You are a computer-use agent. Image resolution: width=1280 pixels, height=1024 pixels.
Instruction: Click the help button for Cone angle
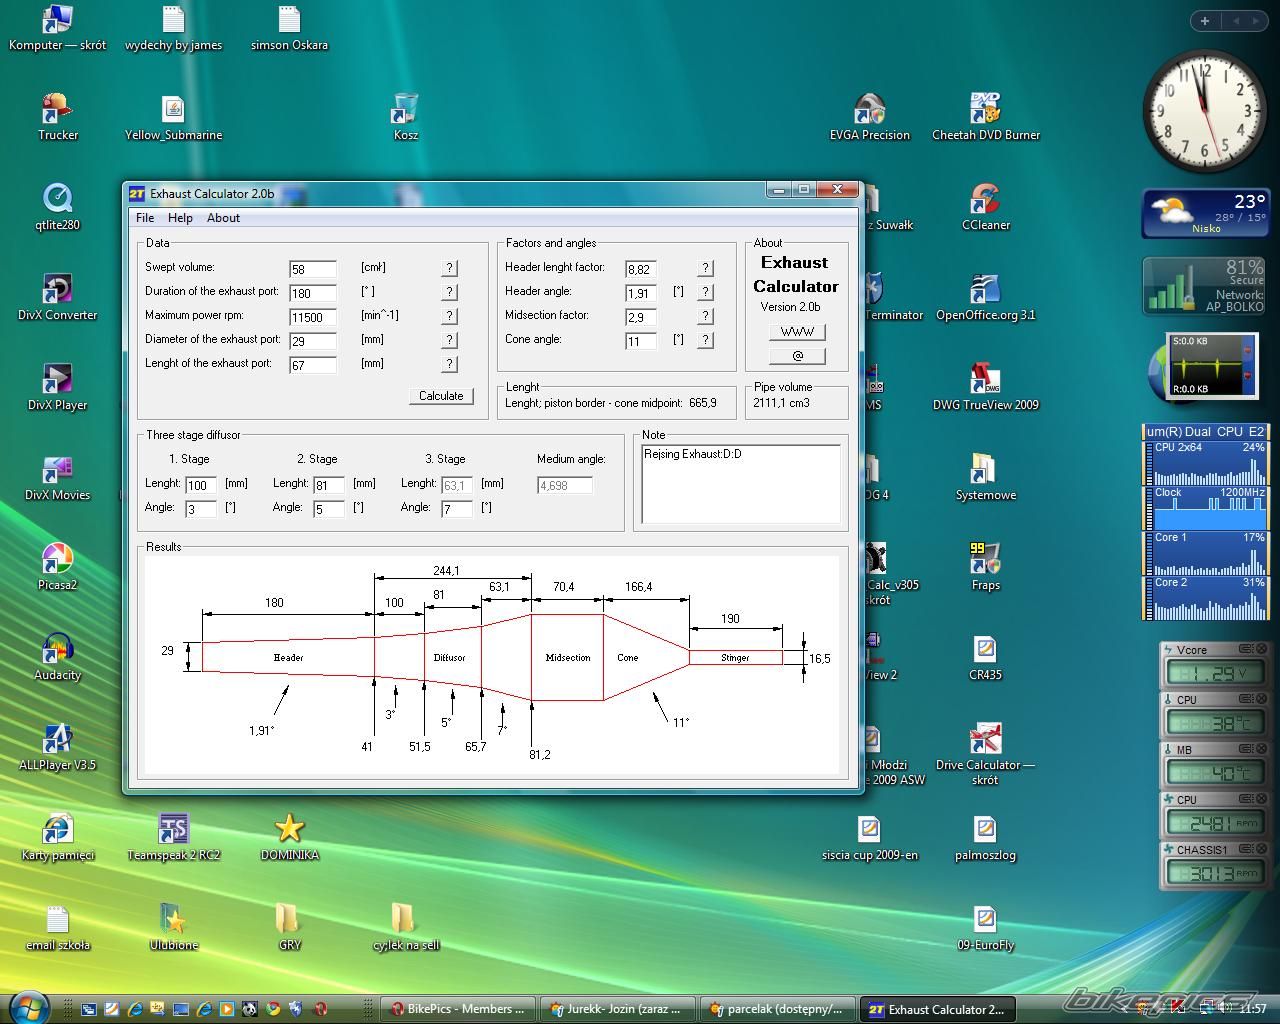pos(706,340)
